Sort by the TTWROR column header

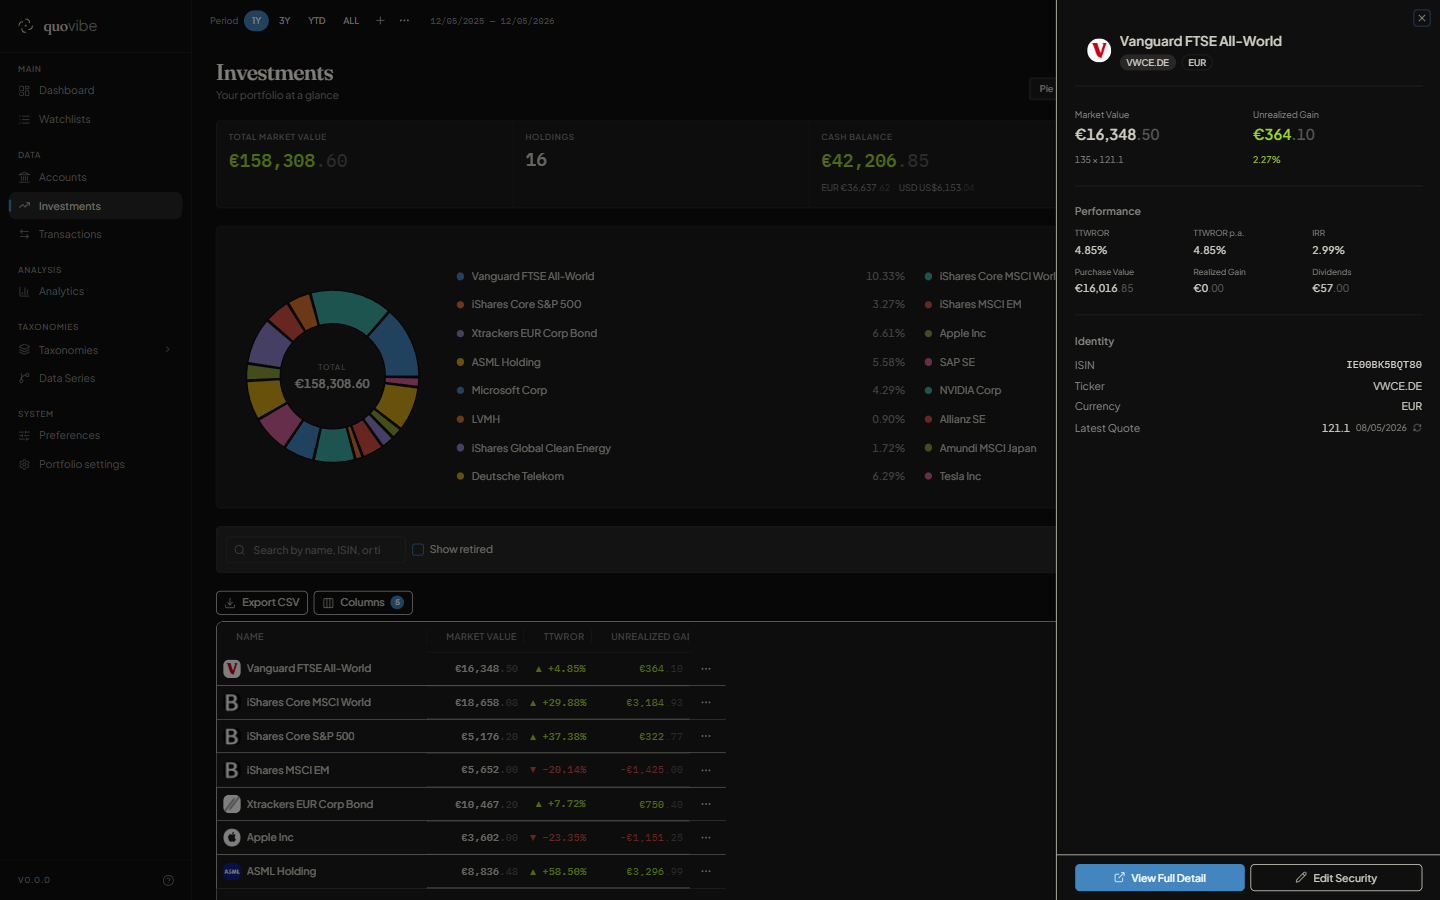pyautogui.click(x=564, y=637)
